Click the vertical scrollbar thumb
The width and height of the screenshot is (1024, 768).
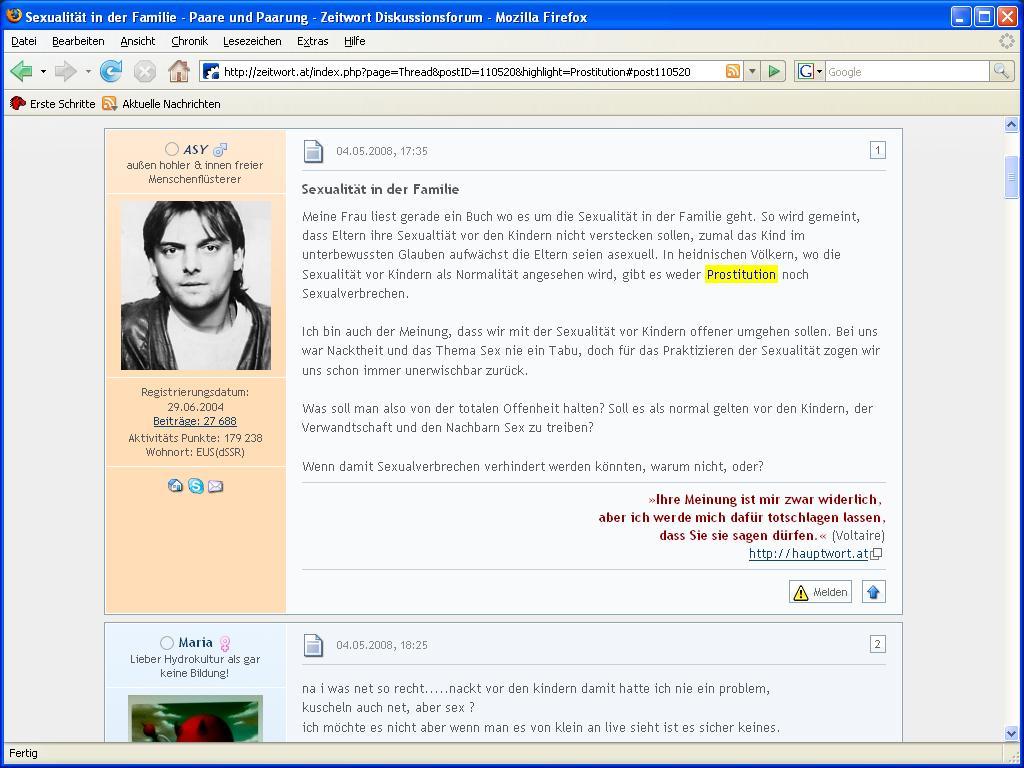tap(1011, 177)
